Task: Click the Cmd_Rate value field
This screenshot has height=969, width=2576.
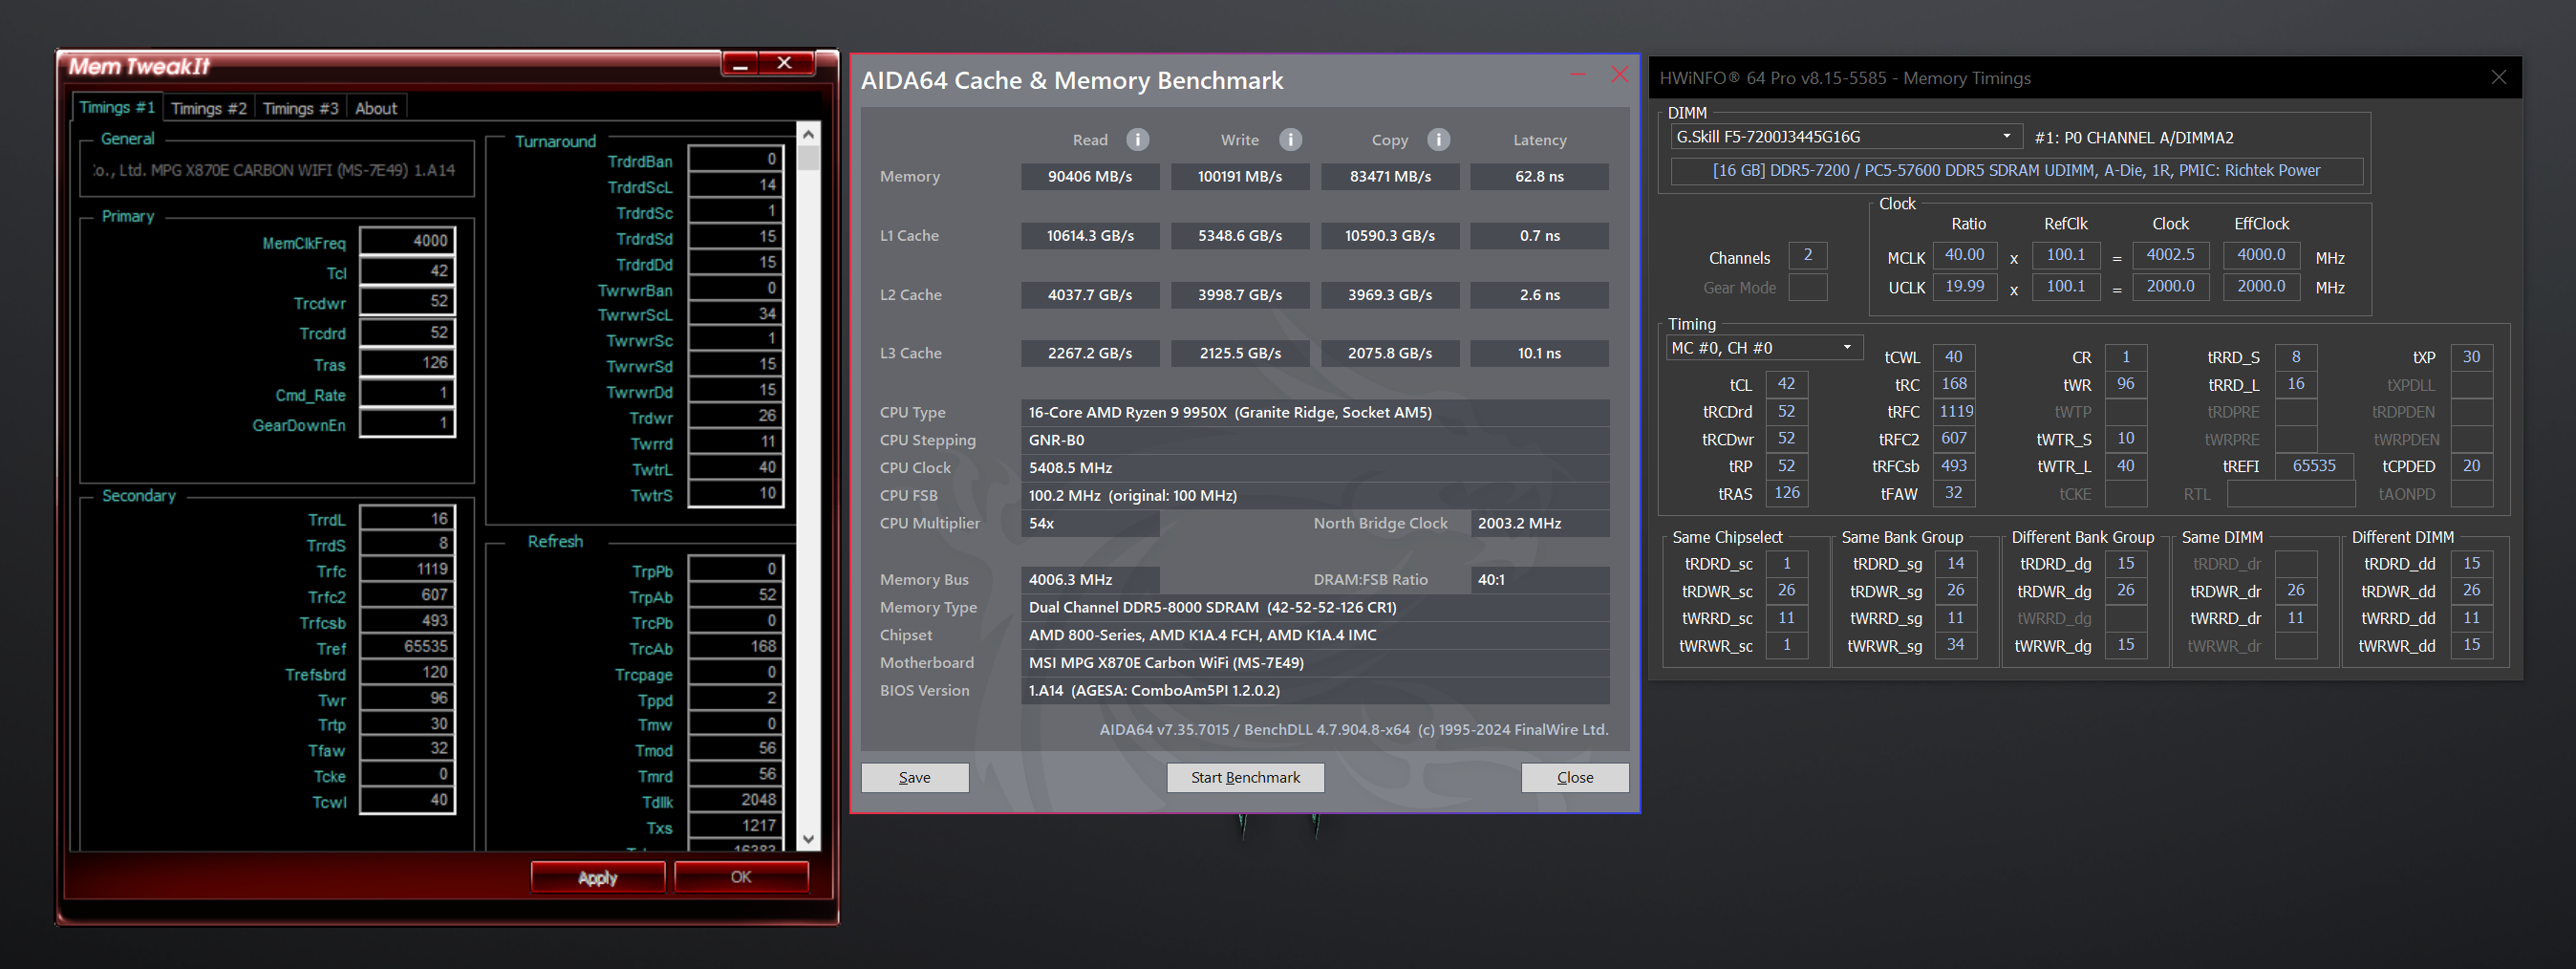Action: pyautogui.click(x=407, y=393)
